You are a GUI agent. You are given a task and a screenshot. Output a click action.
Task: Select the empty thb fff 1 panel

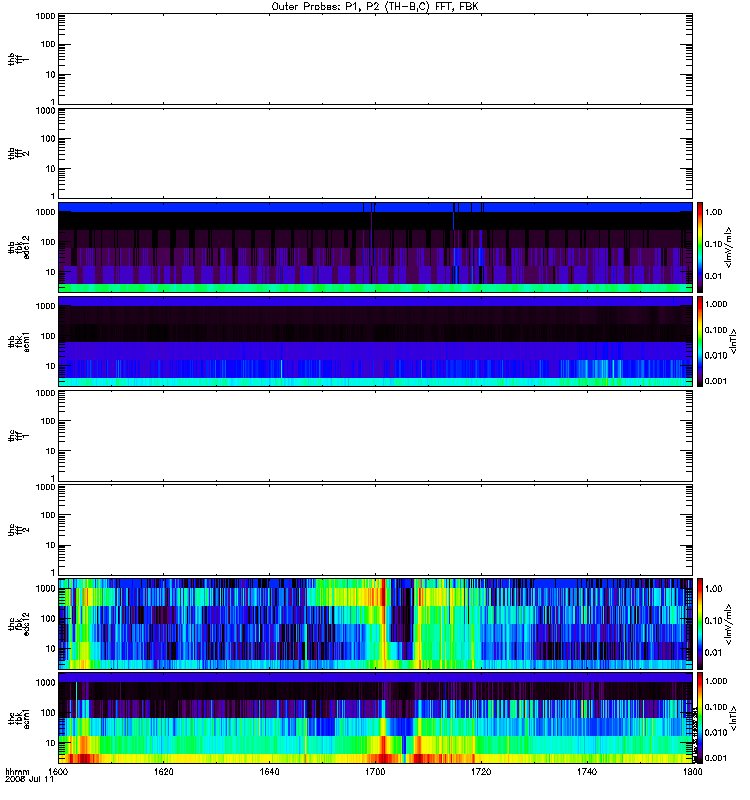point(376,59)
